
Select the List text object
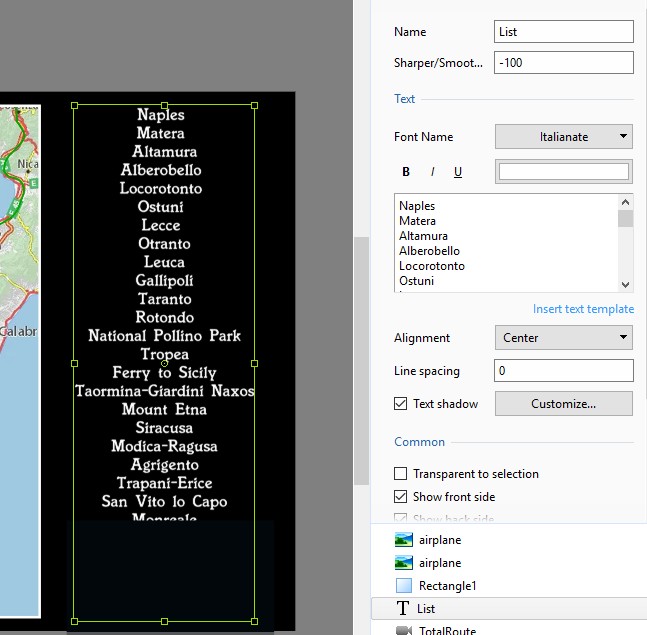tap(427, 608)
